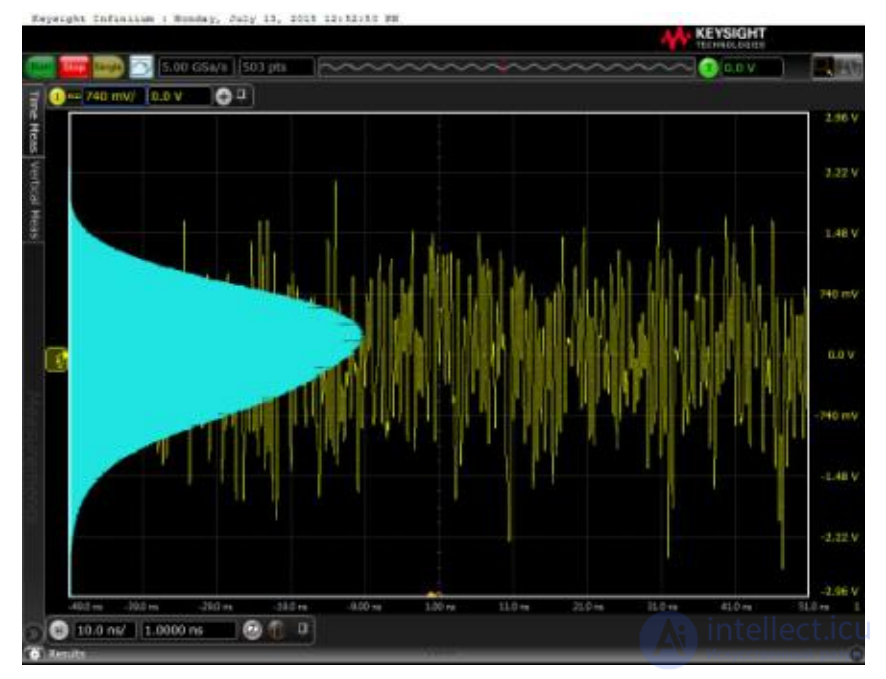Screen dimensions: 886x679
Task: Click the -19.0 ns time axis label
Action: point(291,607)
